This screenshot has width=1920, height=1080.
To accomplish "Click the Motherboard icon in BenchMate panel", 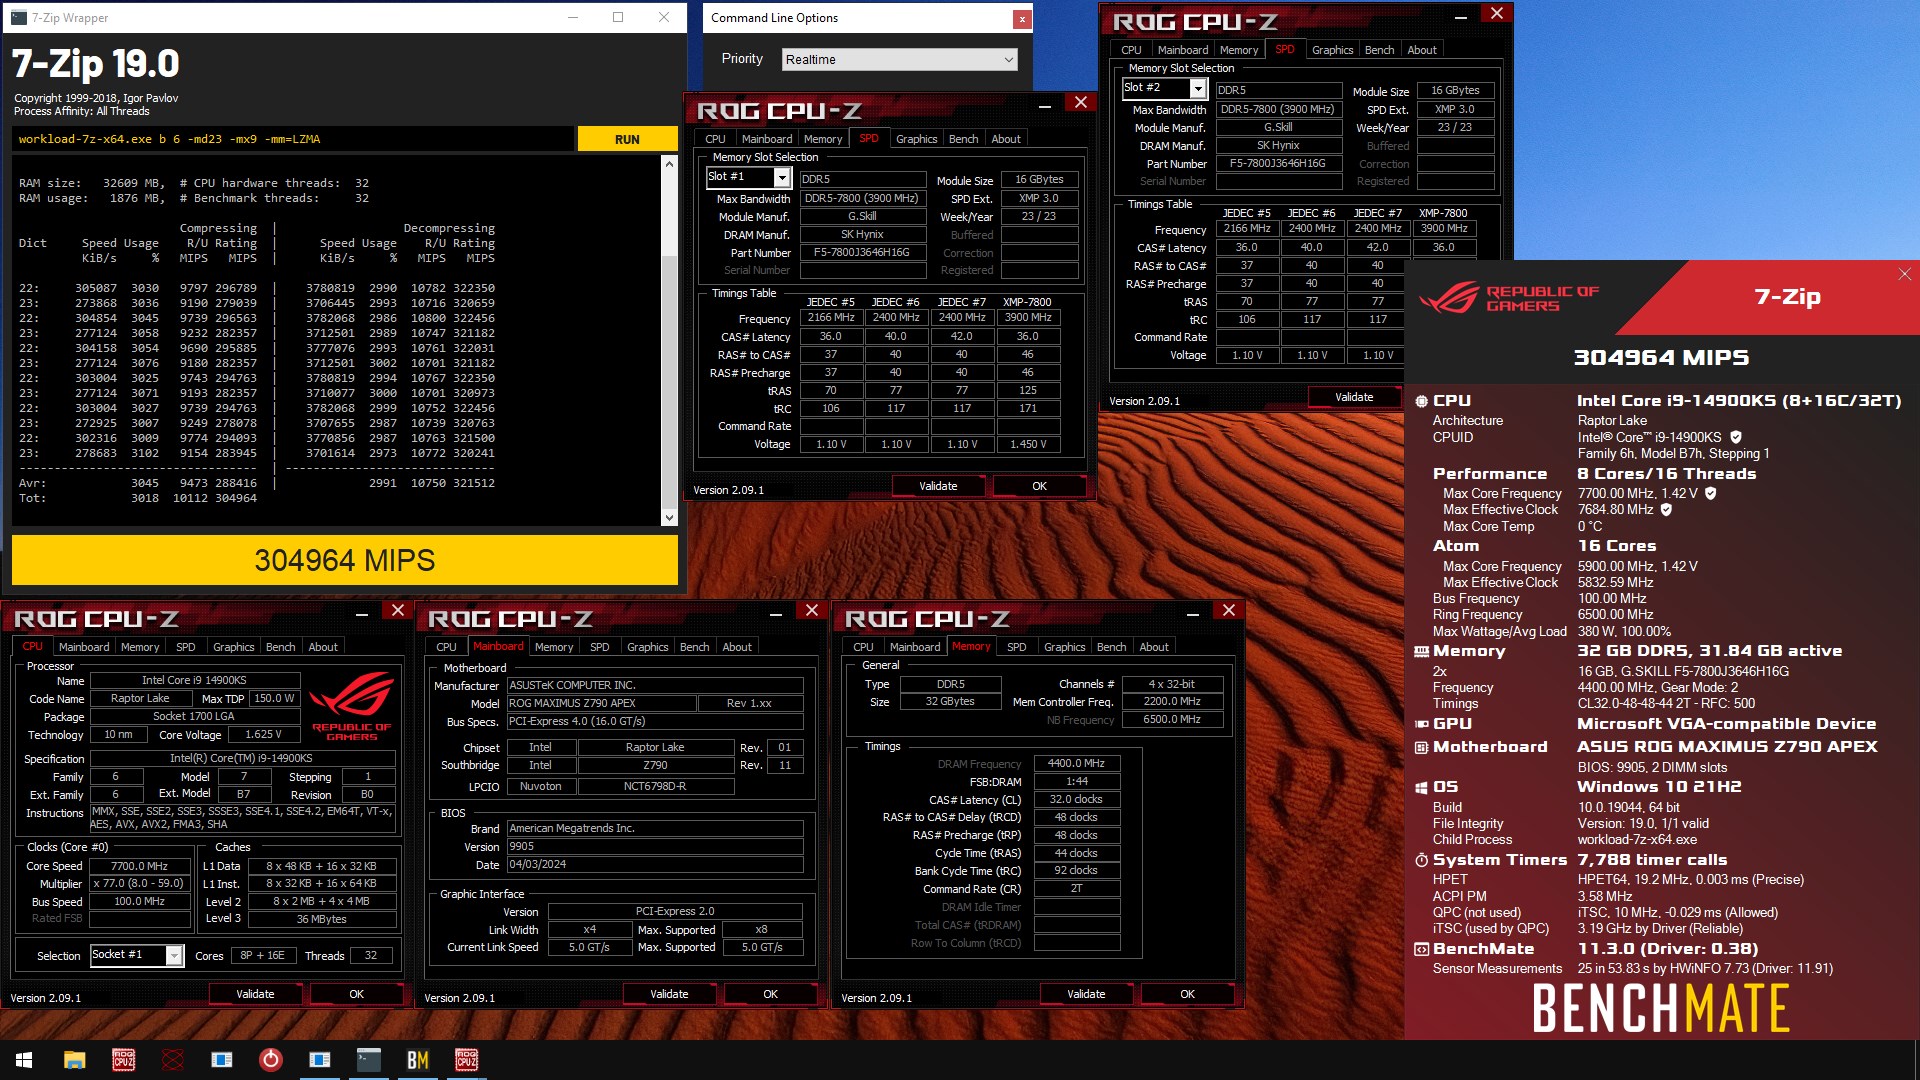I will 1421,747.
